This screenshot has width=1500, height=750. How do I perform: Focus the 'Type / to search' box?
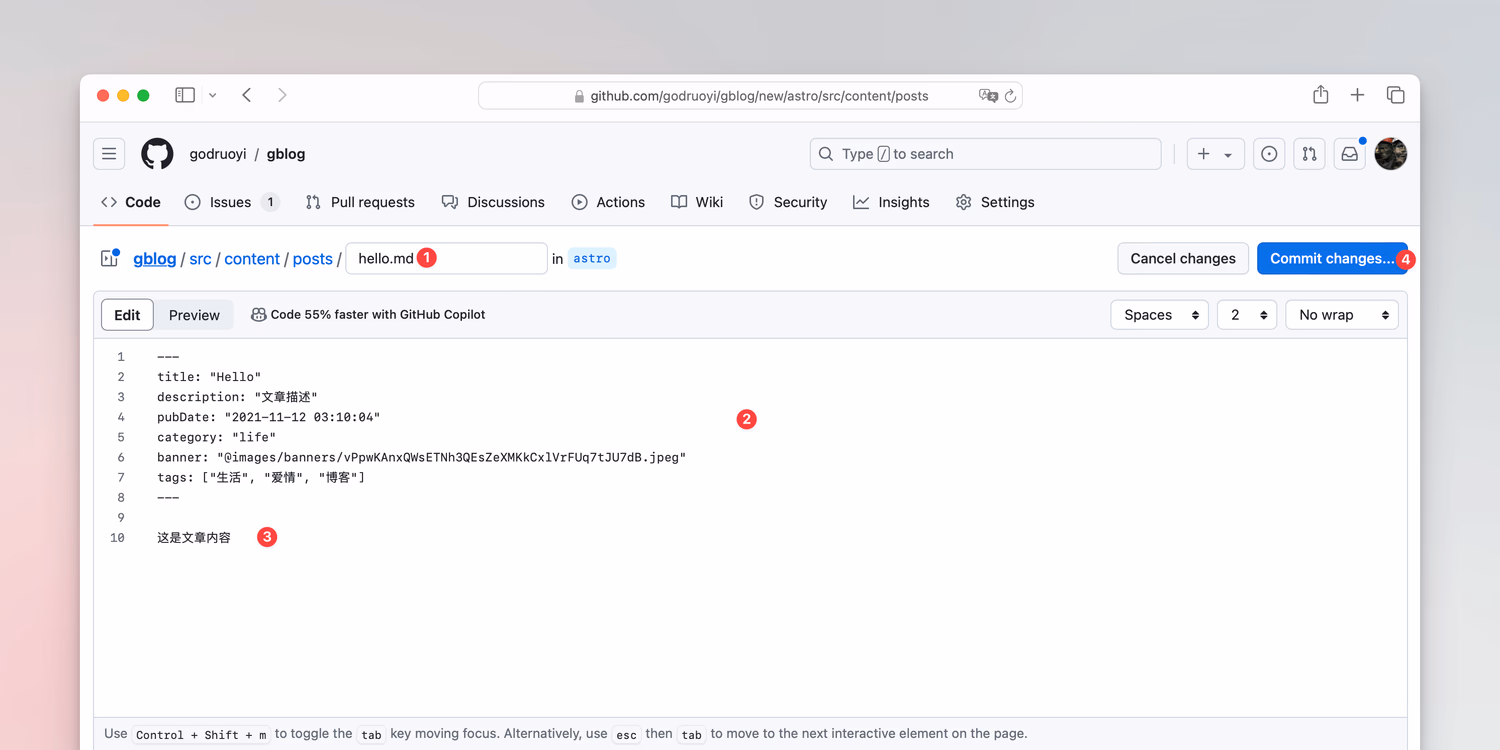pos(985,154)
